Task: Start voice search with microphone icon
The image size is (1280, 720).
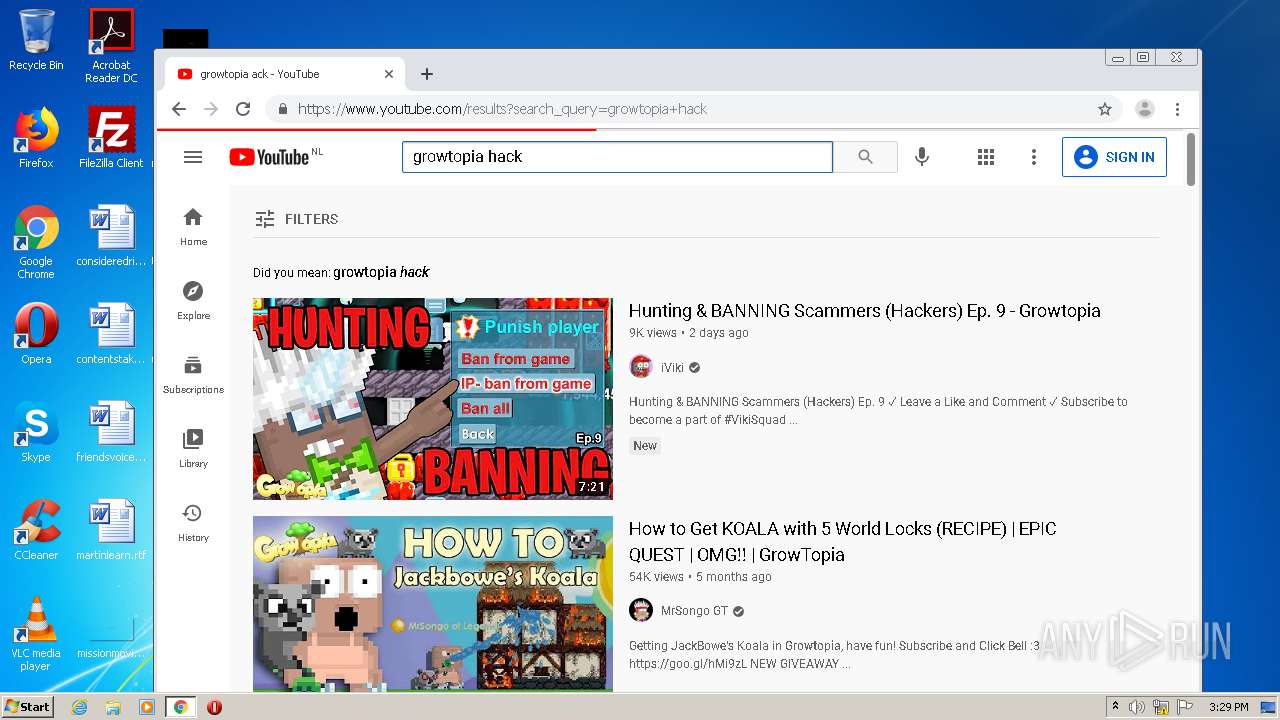Action: pos(922,157)
